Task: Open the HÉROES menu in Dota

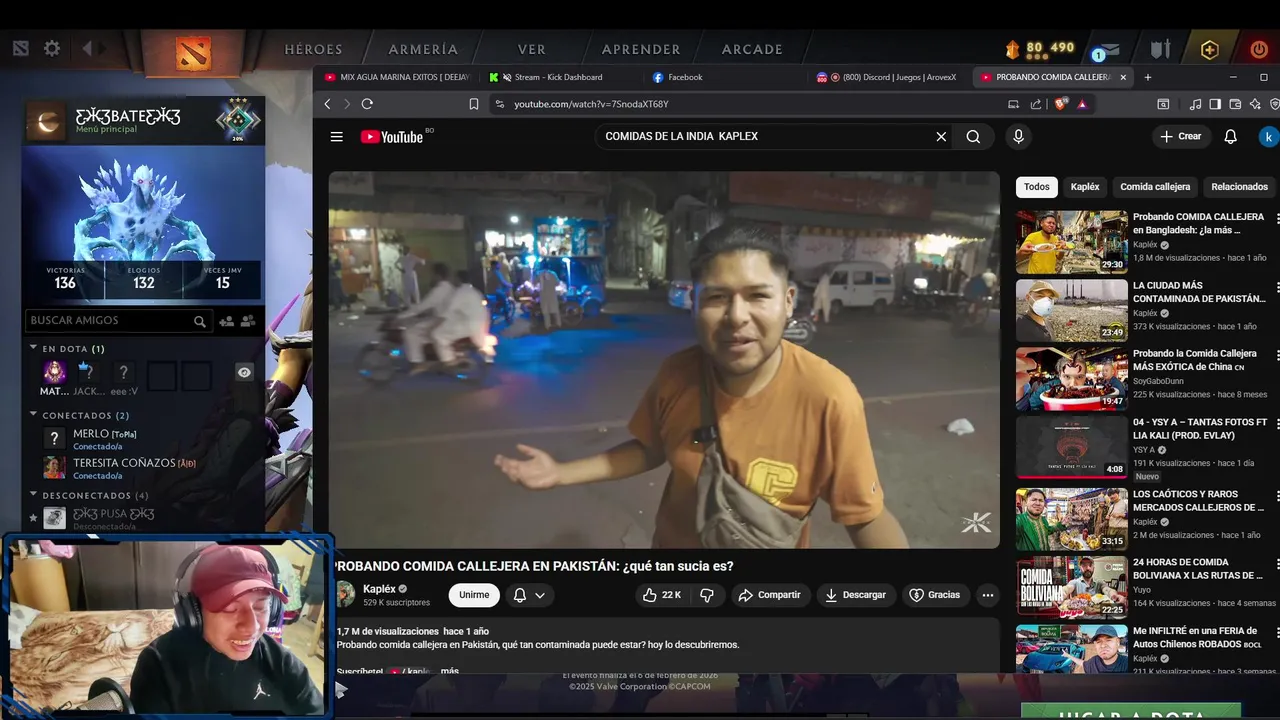Action: (313, 49)
